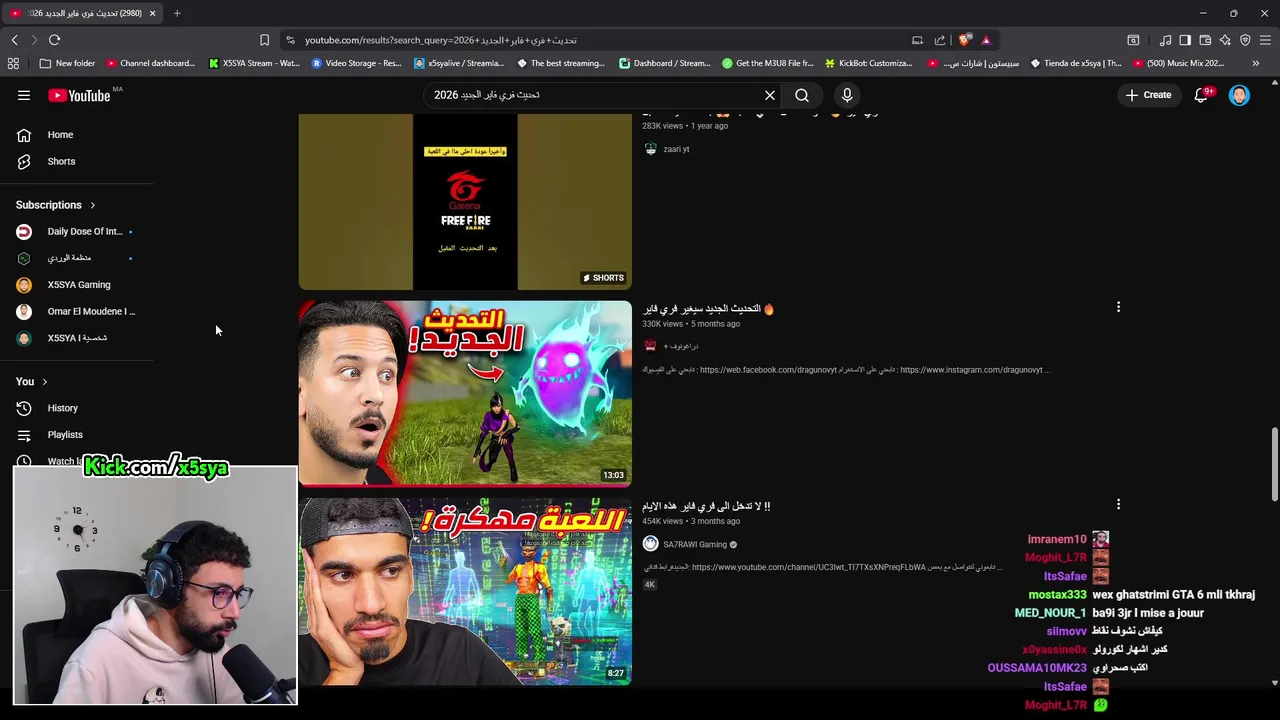Open the Brave Shields lion icon
The image size is (1280, 720).
[964, 40]
